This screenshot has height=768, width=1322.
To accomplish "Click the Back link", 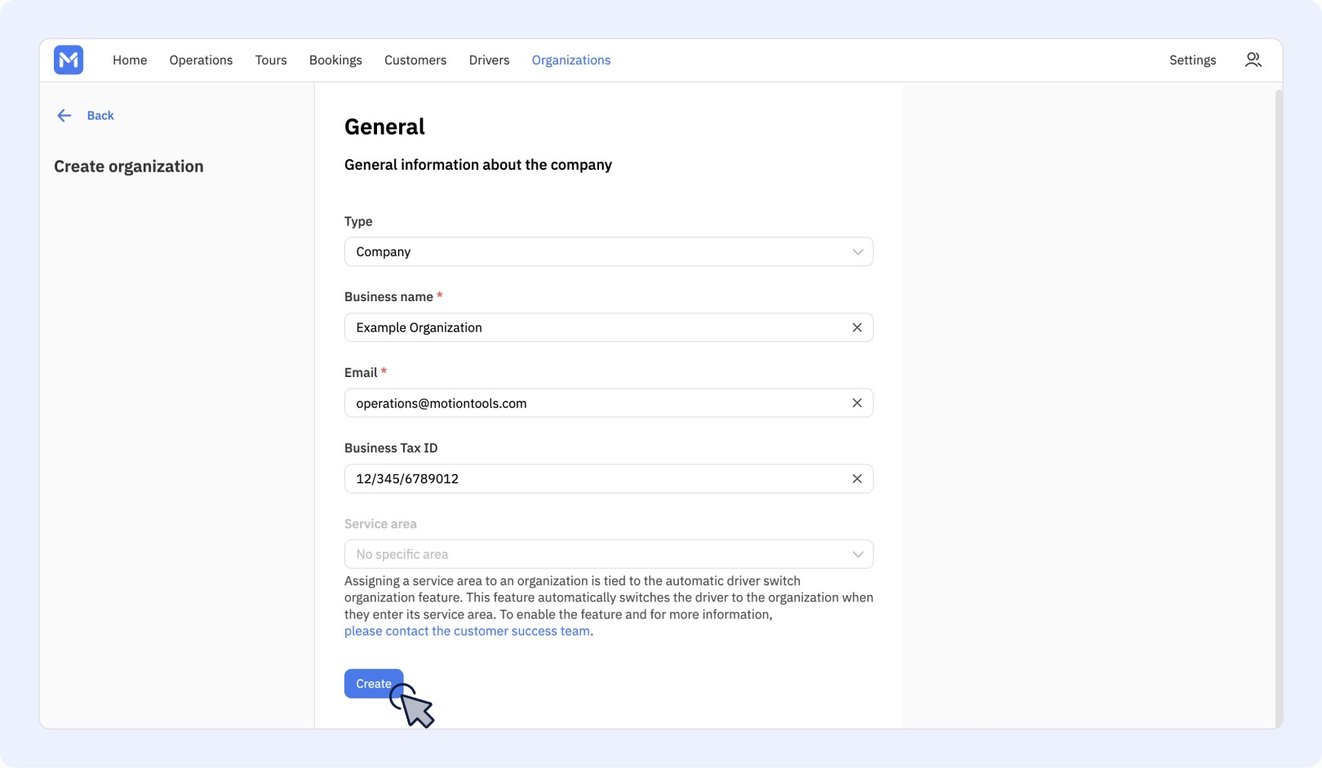I will (100, 116).
